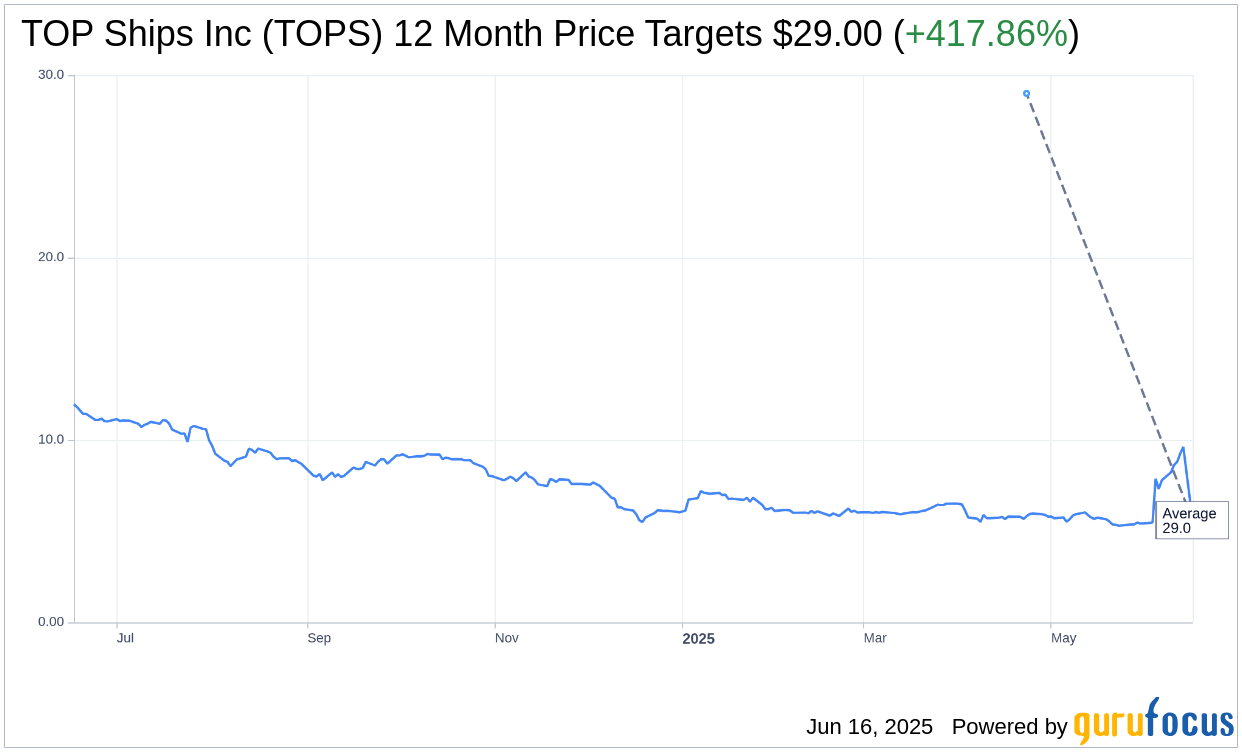The height and width of the screenshot is (752, 1242).
Task: Click the 'Jul' x-axis label
Action: coord(125,638)
